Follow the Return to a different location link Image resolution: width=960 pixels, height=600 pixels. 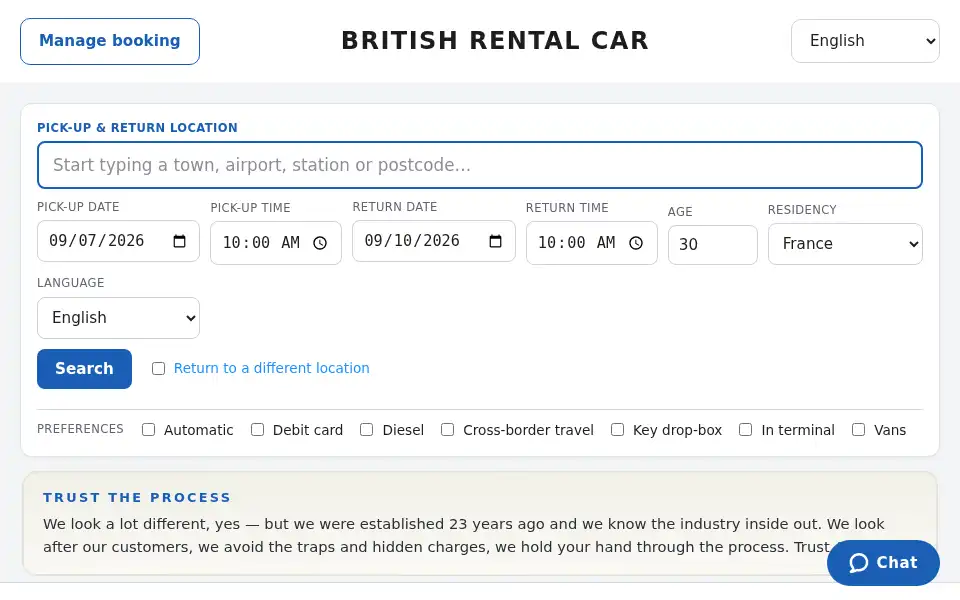coord(271,368)
